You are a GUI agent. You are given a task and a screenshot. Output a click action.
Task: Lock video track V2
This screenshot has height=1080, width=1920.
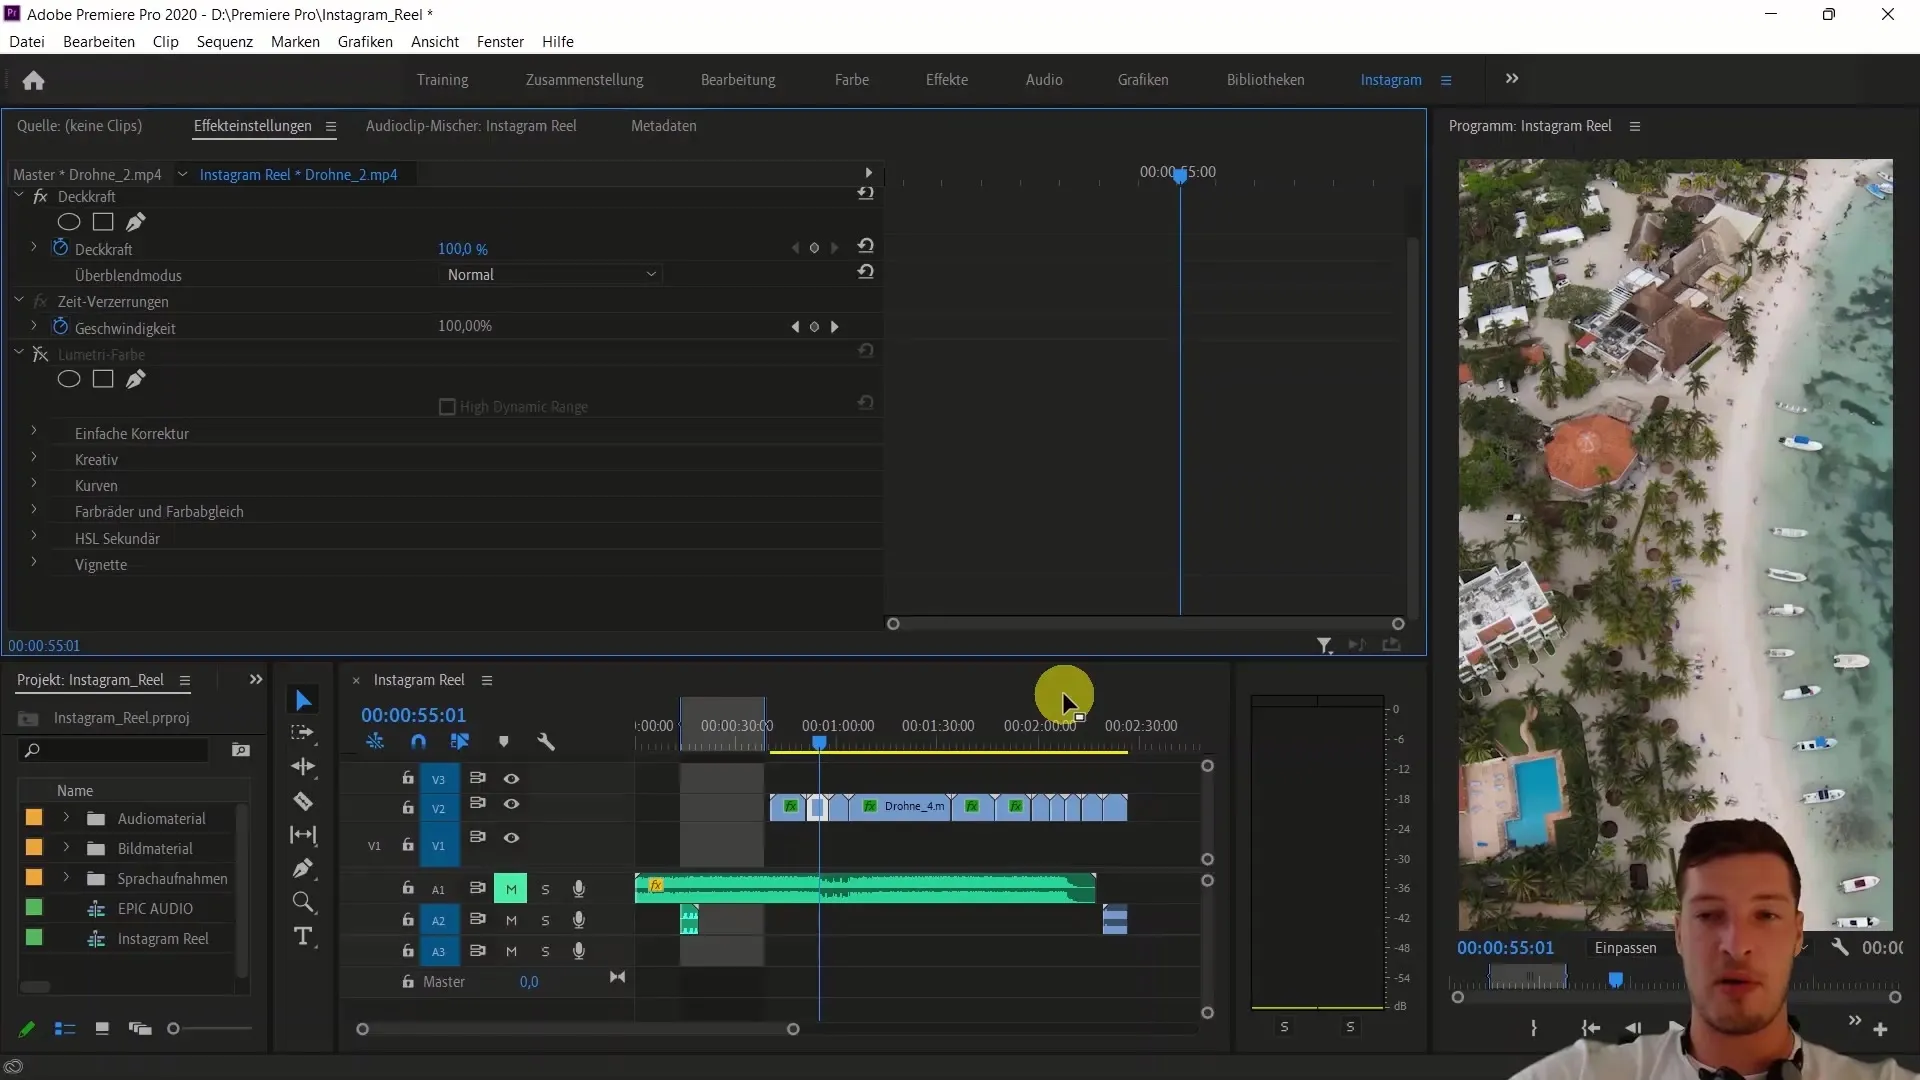point(408,806)
